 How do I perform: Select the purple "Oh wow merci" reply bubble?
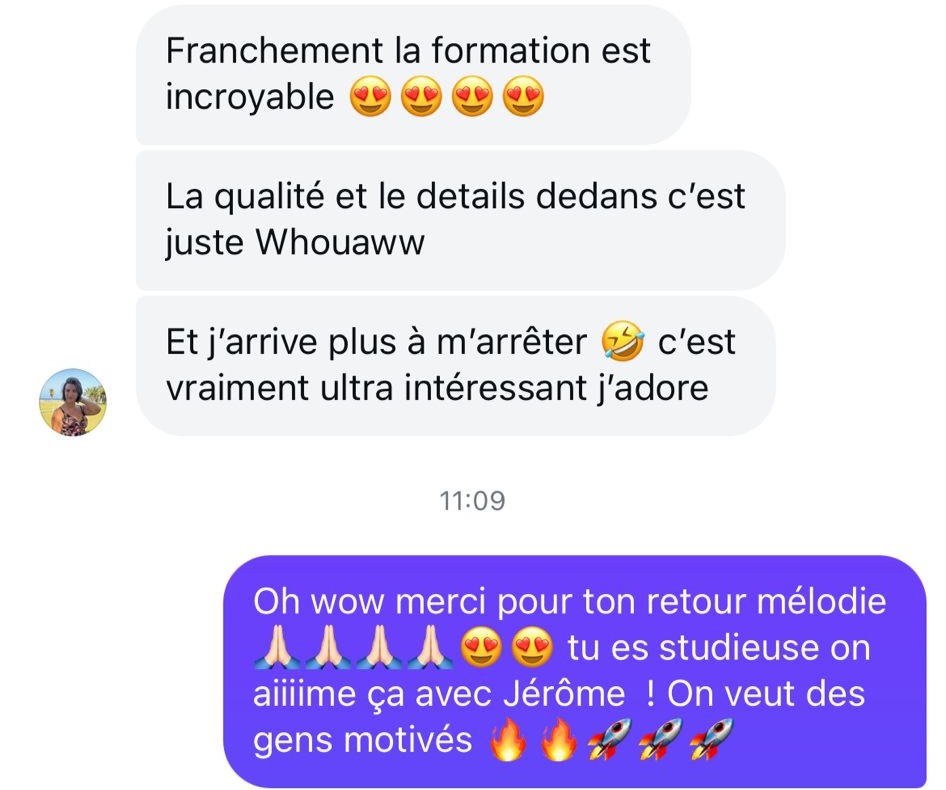pos(575,671)
